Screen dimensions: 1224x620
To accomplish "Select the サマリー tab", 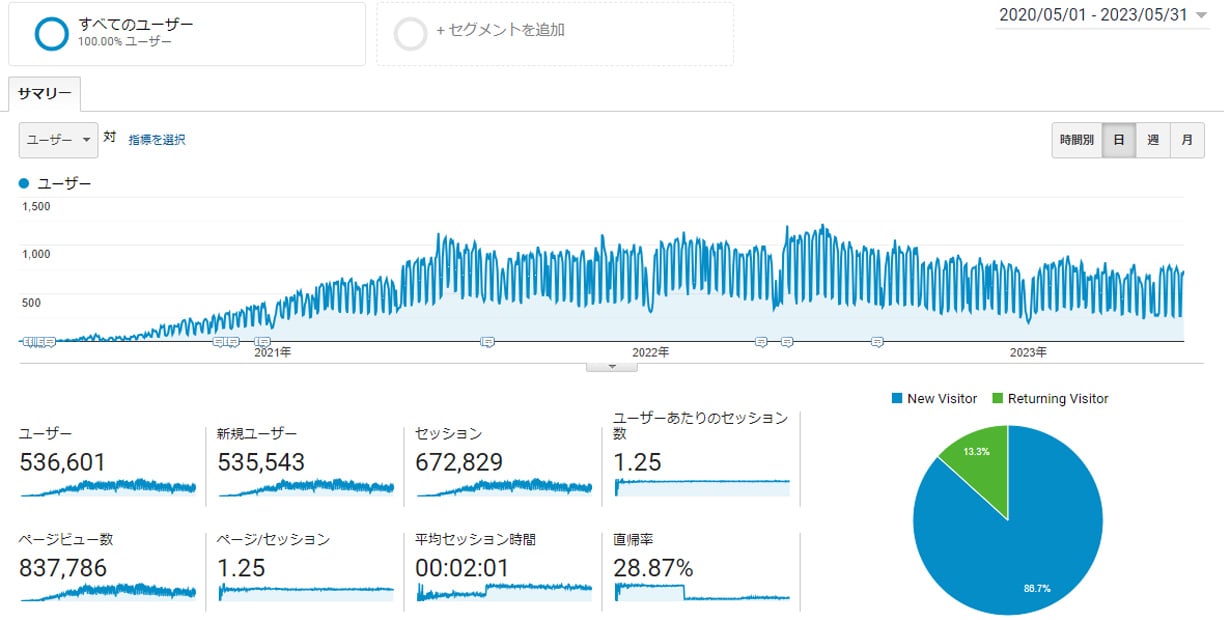I will pyautogui.click(x=44, y=92).
